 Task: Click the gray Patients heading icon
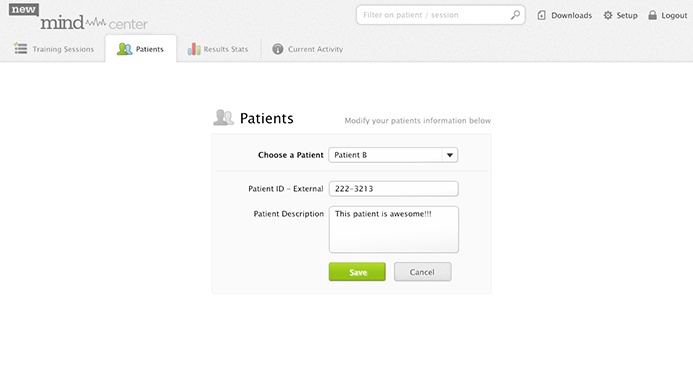point(224,118)
